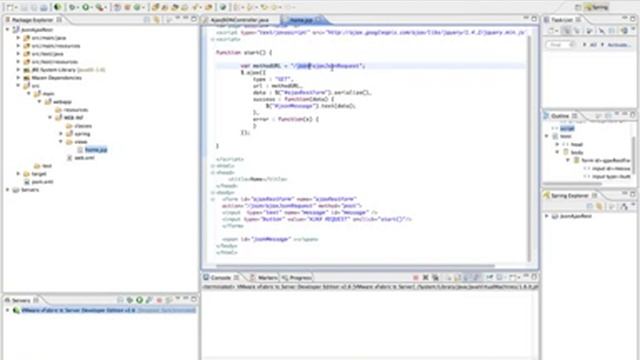Image resolution: width=640 pixels, height=360 pixels.
Task: Click the Publish to server icon
Action: click(169, 300)
